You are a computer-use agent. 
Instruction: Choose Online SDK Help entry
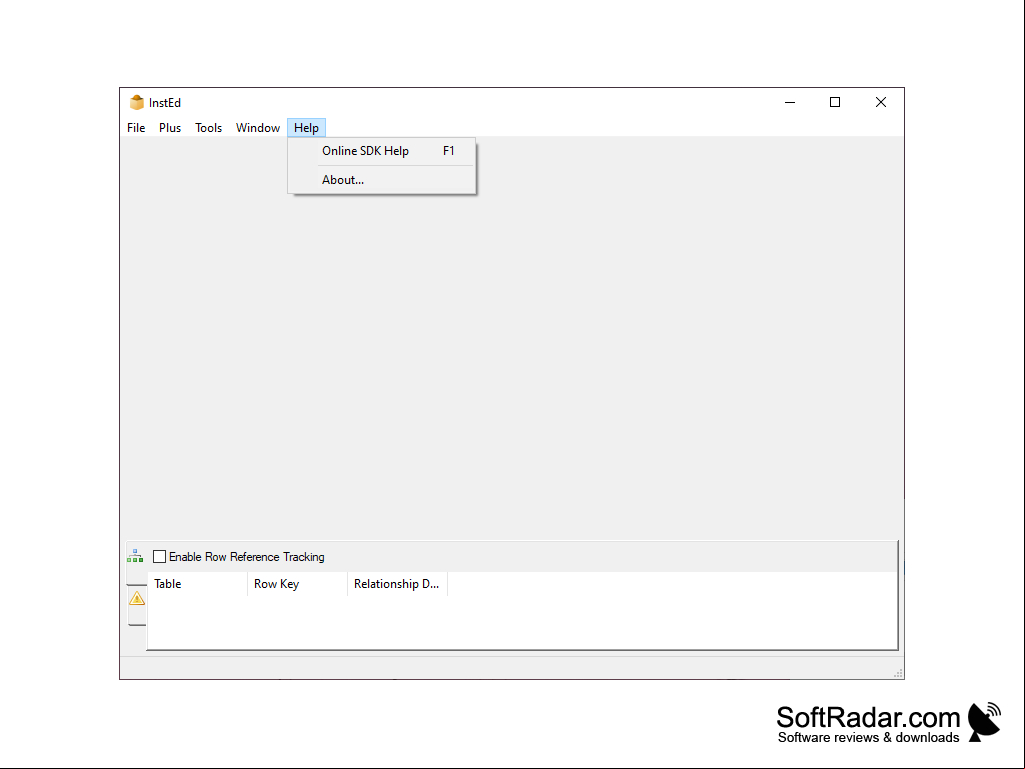[x=382, y=151]
